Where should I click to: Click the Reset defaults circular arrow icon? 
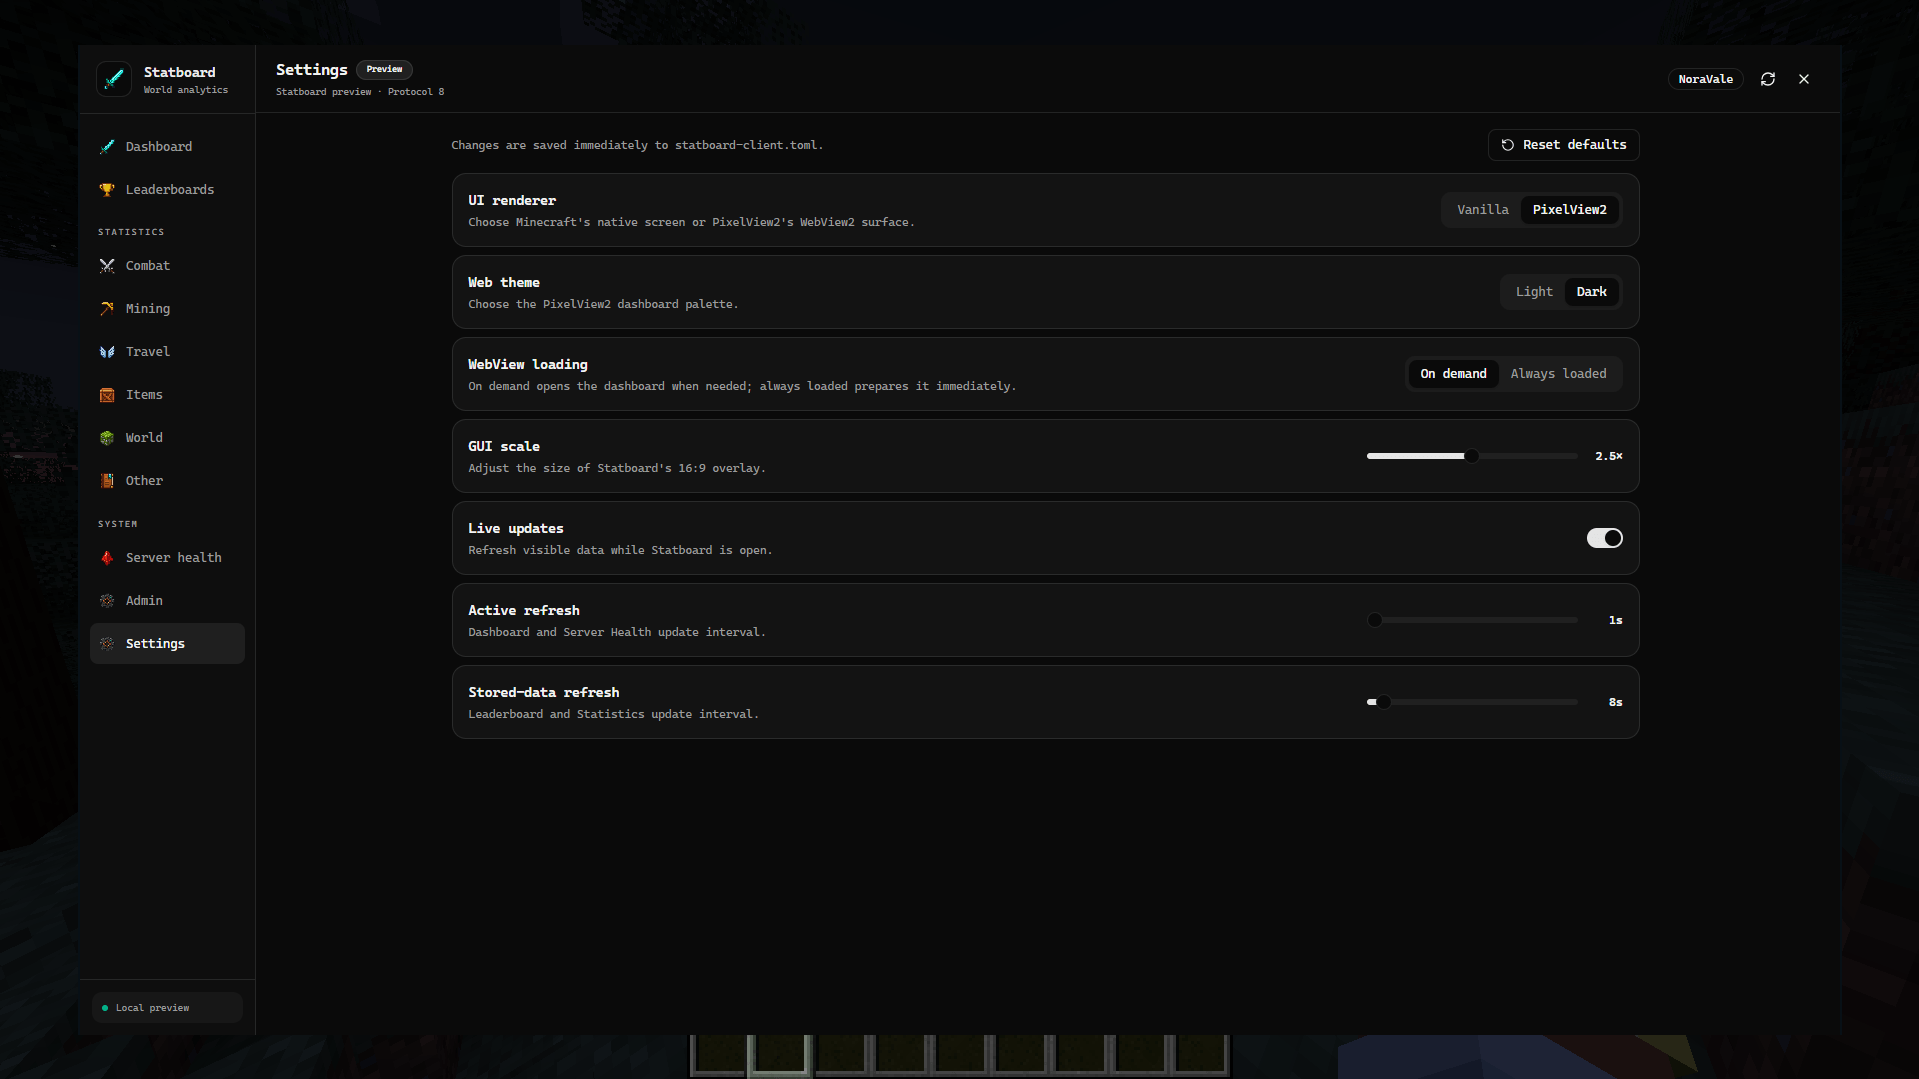(1508, 145)
